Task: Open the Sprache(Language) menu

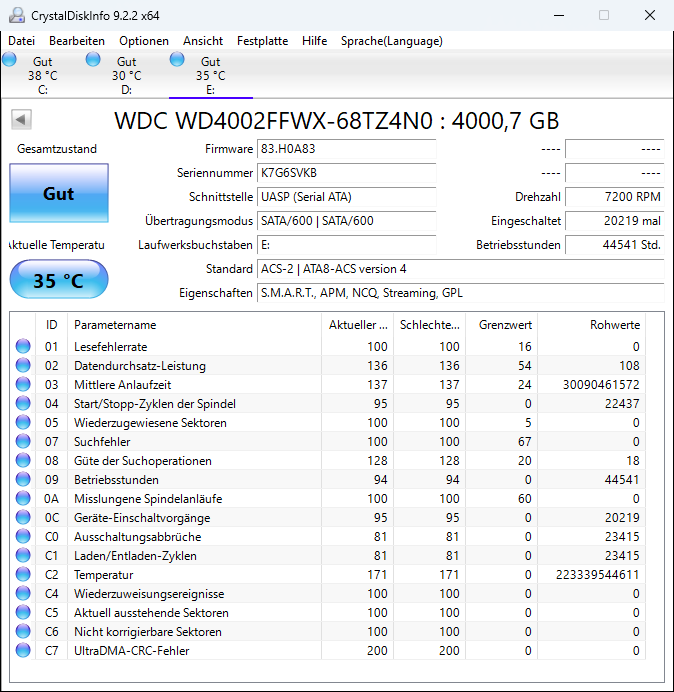Action: coord(392,41)
